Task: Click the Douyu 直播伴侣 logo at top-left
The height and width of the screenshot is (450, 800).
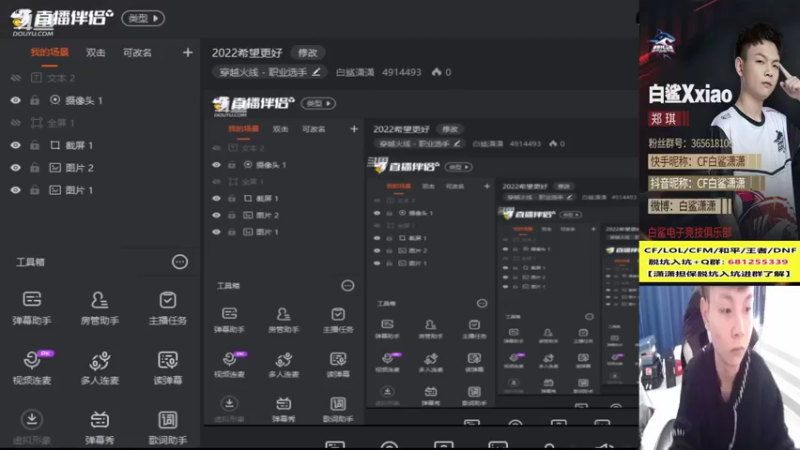Action: (x=61, y=20)
